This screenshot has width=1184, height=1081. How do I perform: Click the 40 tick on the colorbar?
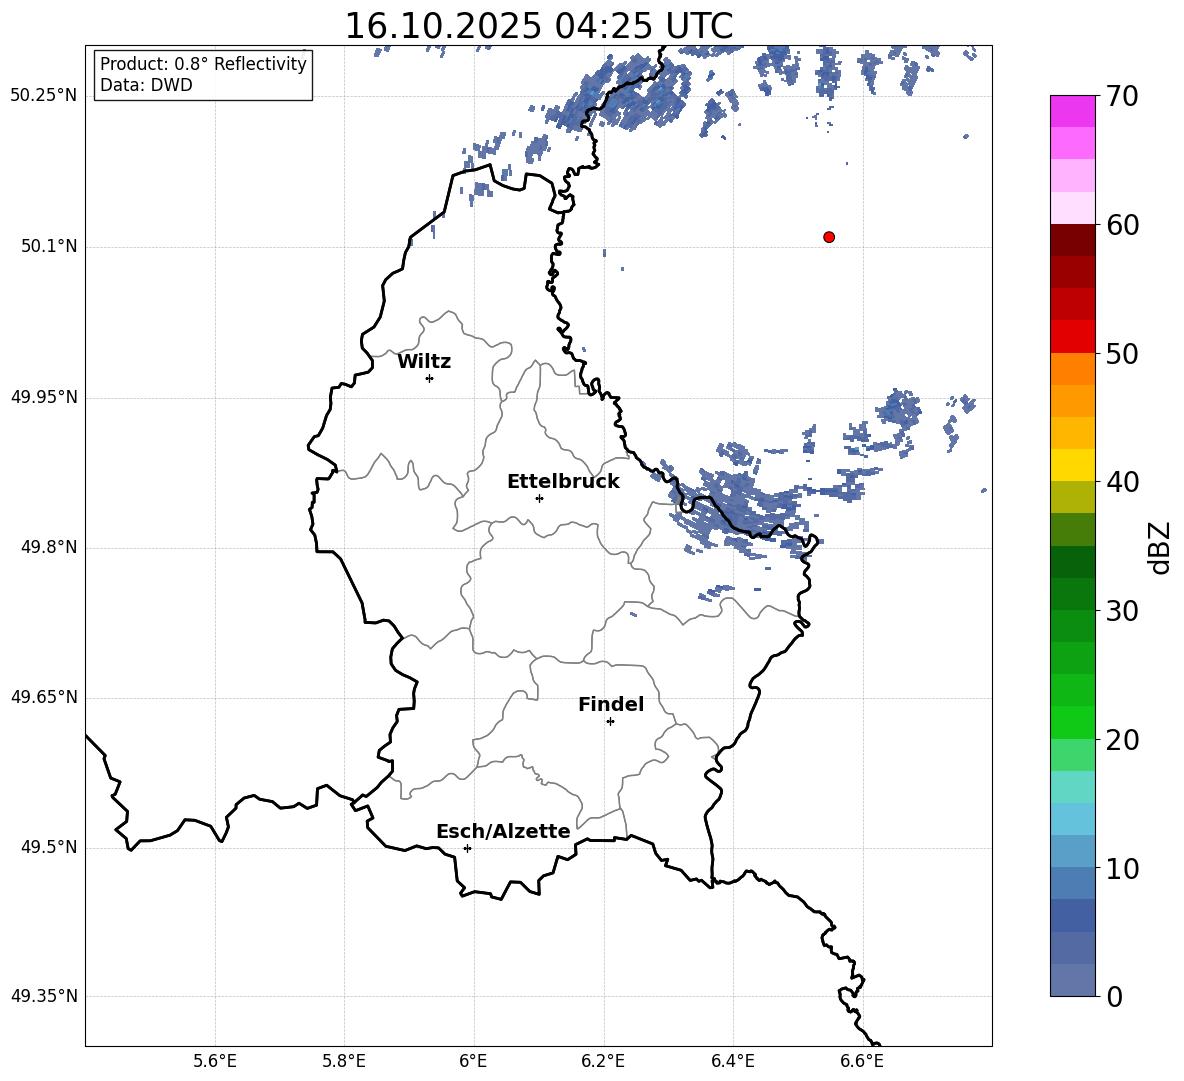tap(1122, 482)
